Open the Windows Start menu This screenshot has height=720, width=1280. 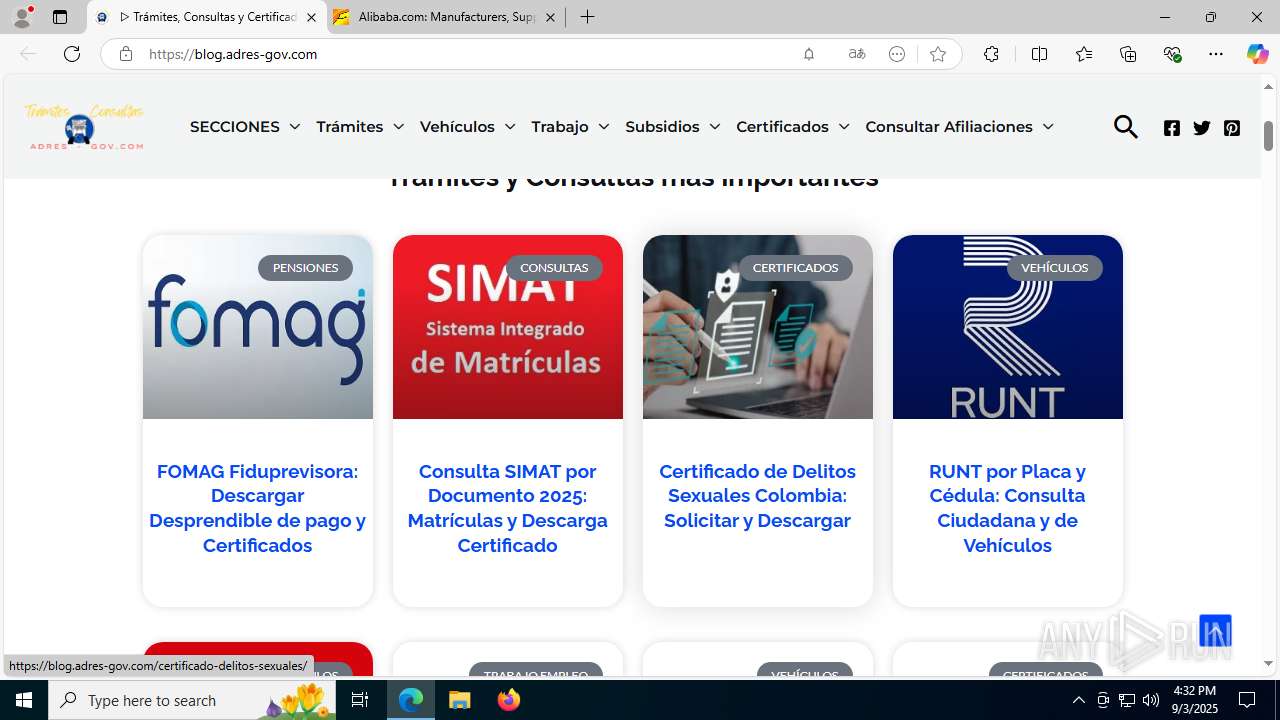coord(24,700)
